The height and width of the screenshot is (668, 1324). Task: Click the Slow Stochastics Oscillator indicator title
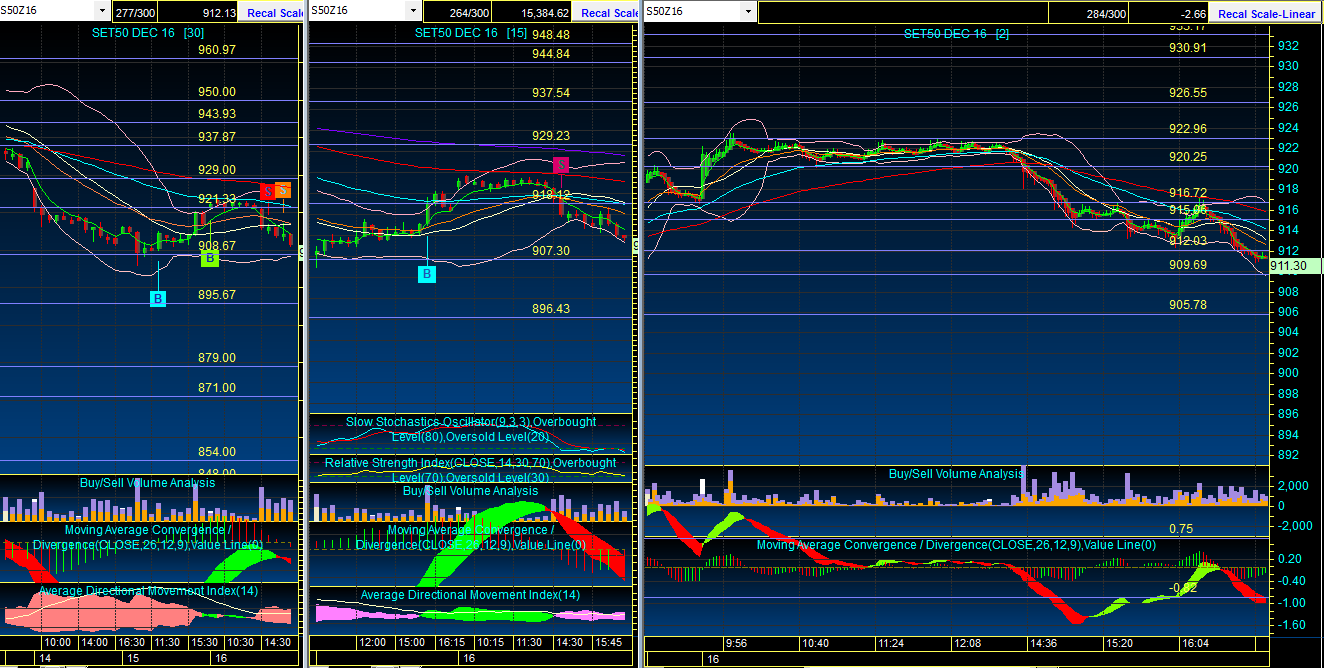coord(471,429)
